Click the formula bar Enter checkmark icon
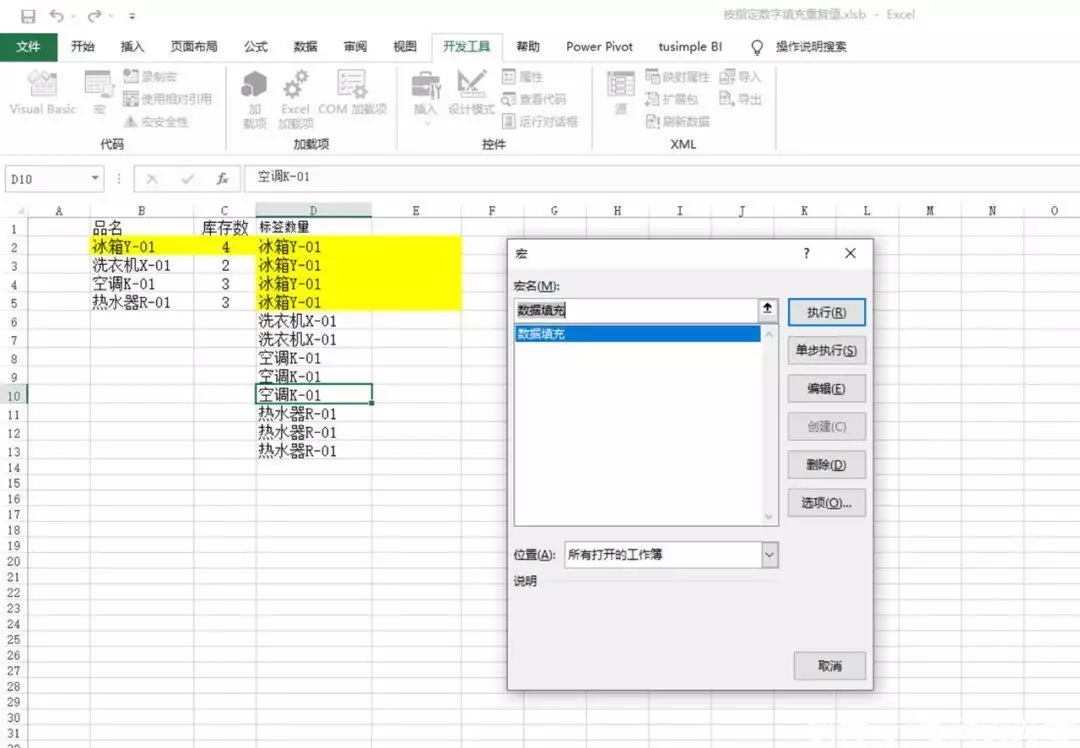1080x748 pixels. pyautogui.click(x=187, y=179)
